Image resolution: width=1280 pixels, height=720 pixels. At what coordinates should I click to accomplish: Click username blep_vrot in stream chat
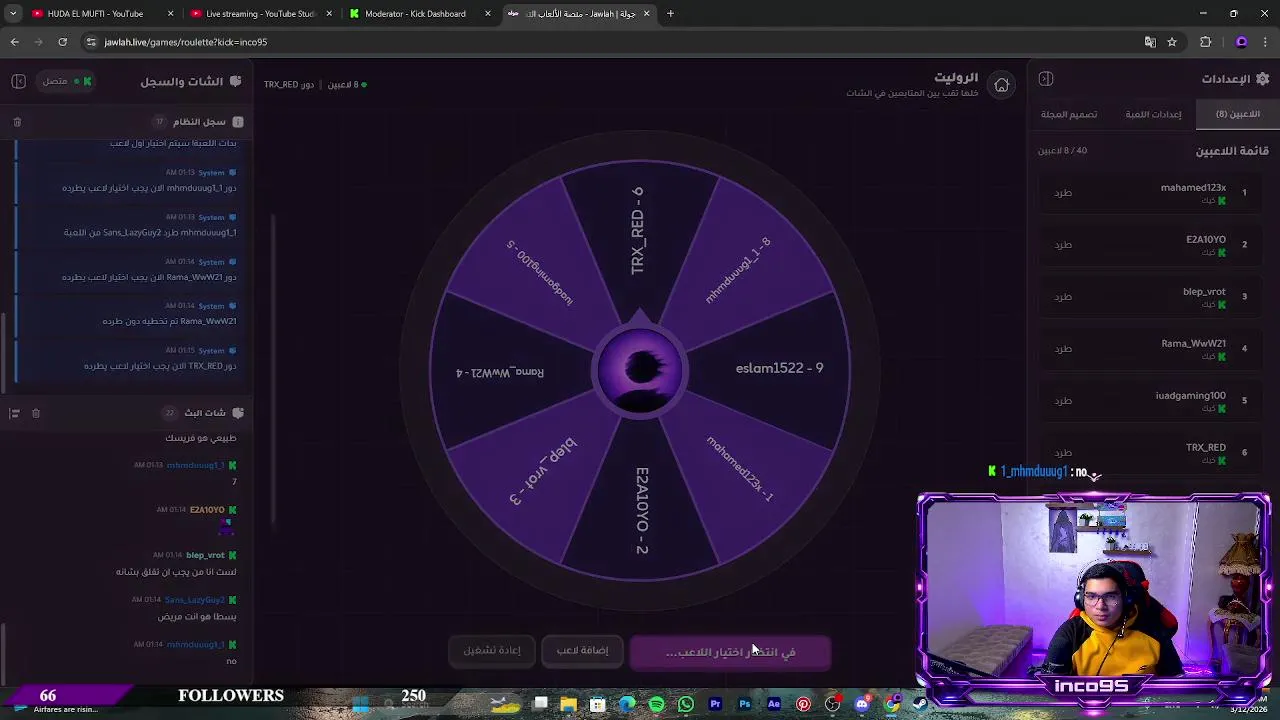pos(205,555)
